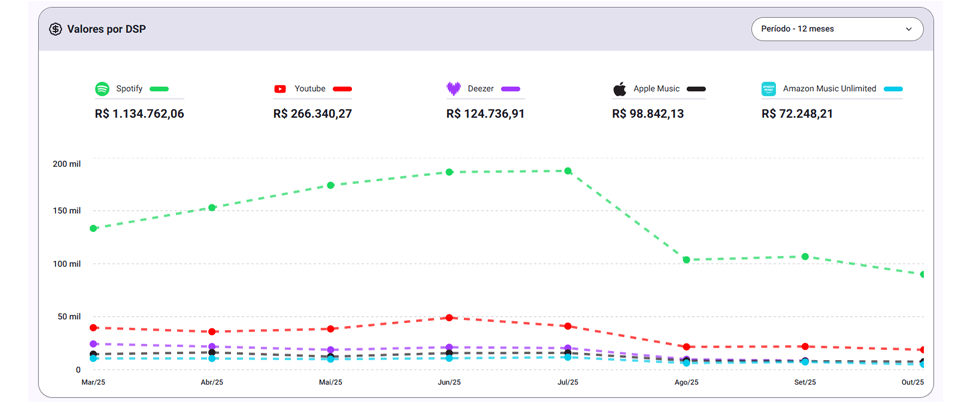Toggle the red Youtube legend swatch
This screenshot has width=970, height=402.
(342, 89)
